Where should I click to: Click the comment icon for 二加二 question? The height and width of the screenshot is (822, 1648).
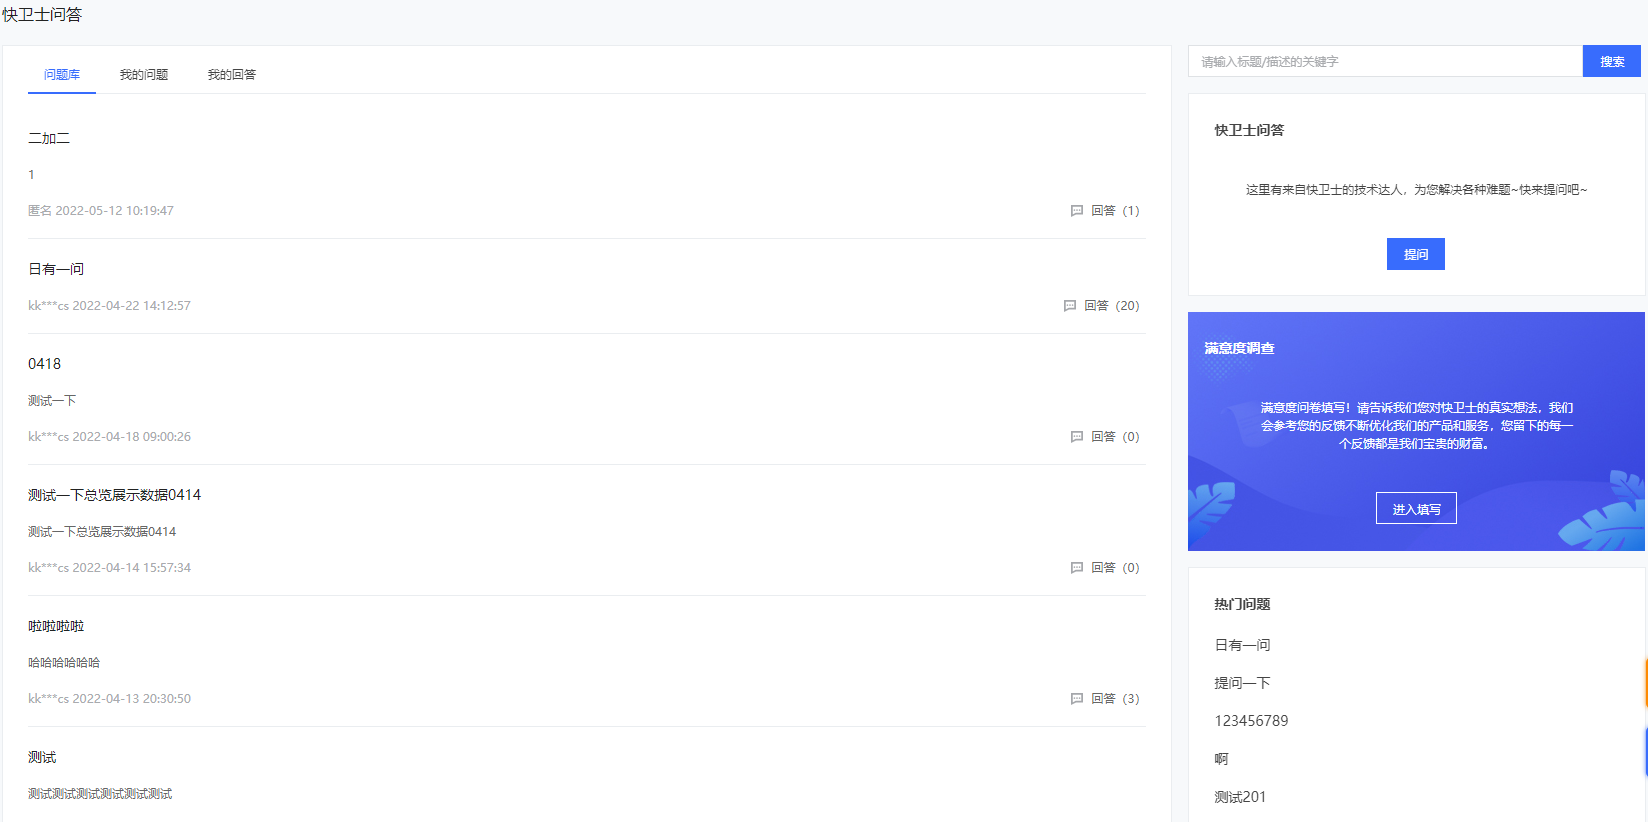pyautogui.click(x=1077, y=211)
